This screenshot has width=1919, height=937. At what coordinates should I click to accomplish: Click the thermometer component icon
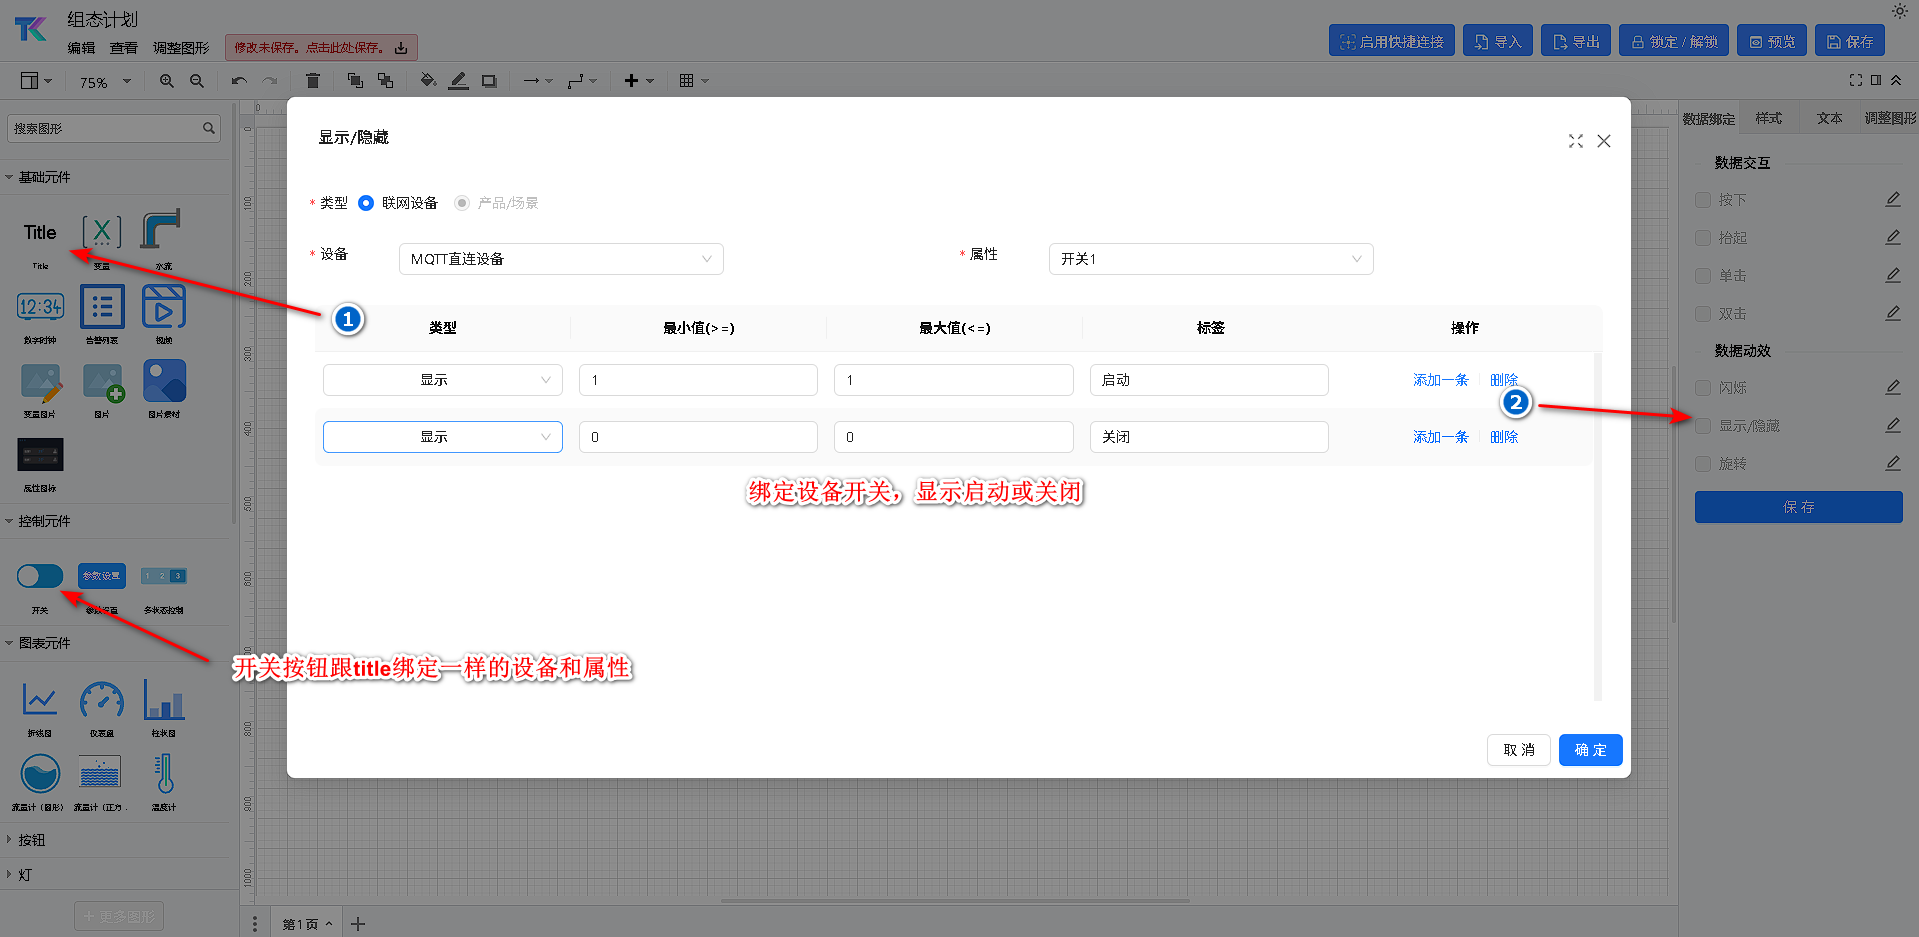[164, 774]
